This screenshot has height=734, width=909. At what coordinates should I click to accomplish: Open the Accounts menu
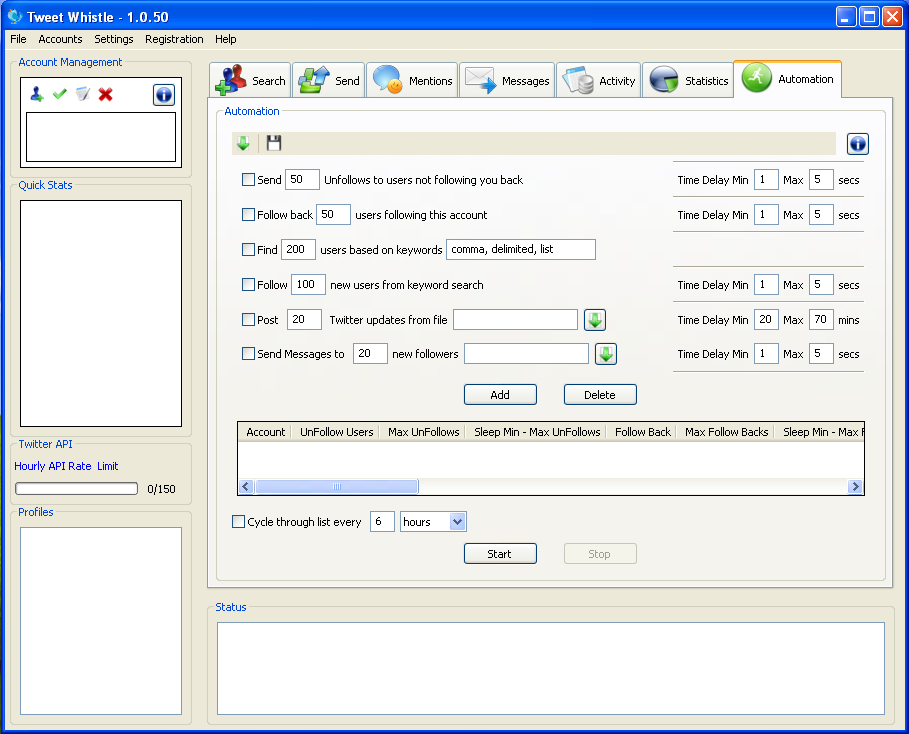[x=60, y=39]
